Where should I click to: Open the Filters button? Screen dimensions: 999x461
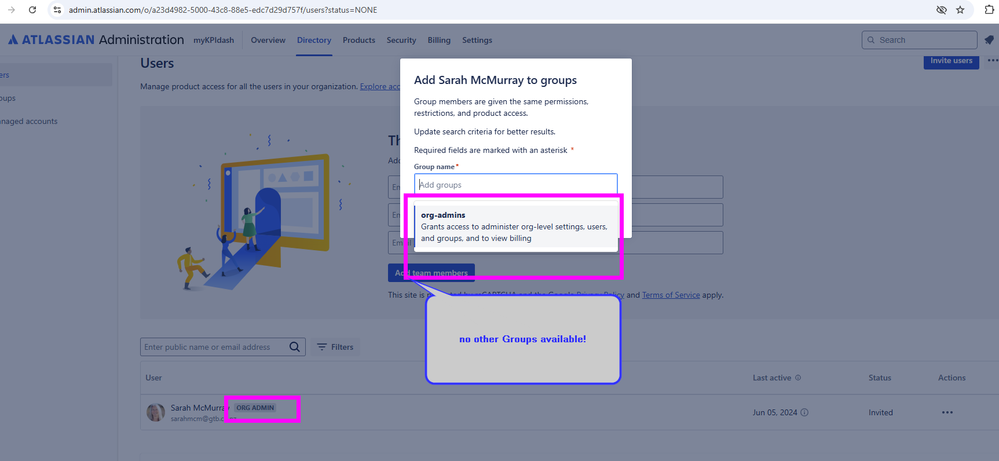(335, 347)
